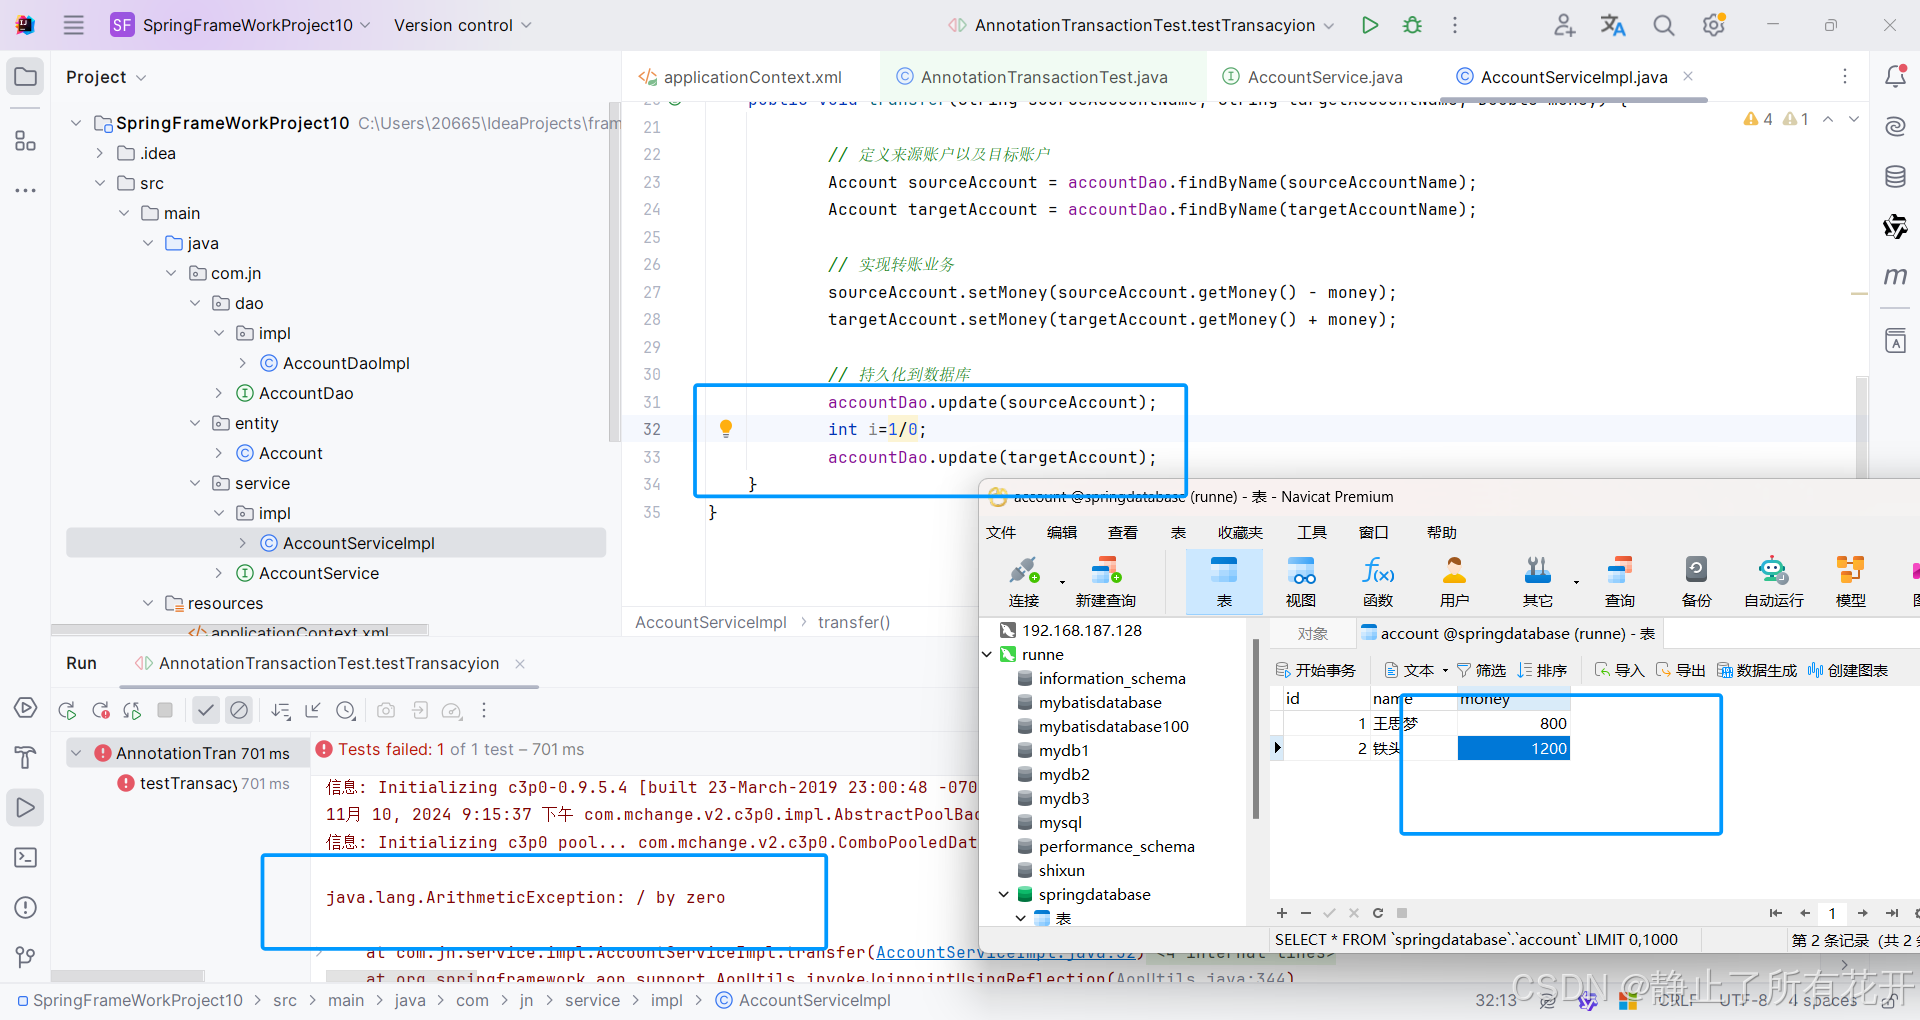Close the AccountServiceImpl.java tab
Viewport: 1920px width, 1020px height.
point(1688,76)
